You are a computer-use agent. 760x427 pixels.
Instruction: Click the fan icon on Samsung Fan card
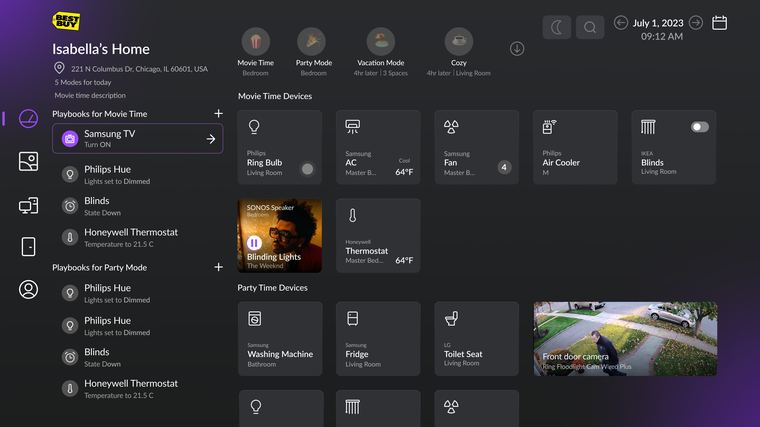tap(451, 127)
